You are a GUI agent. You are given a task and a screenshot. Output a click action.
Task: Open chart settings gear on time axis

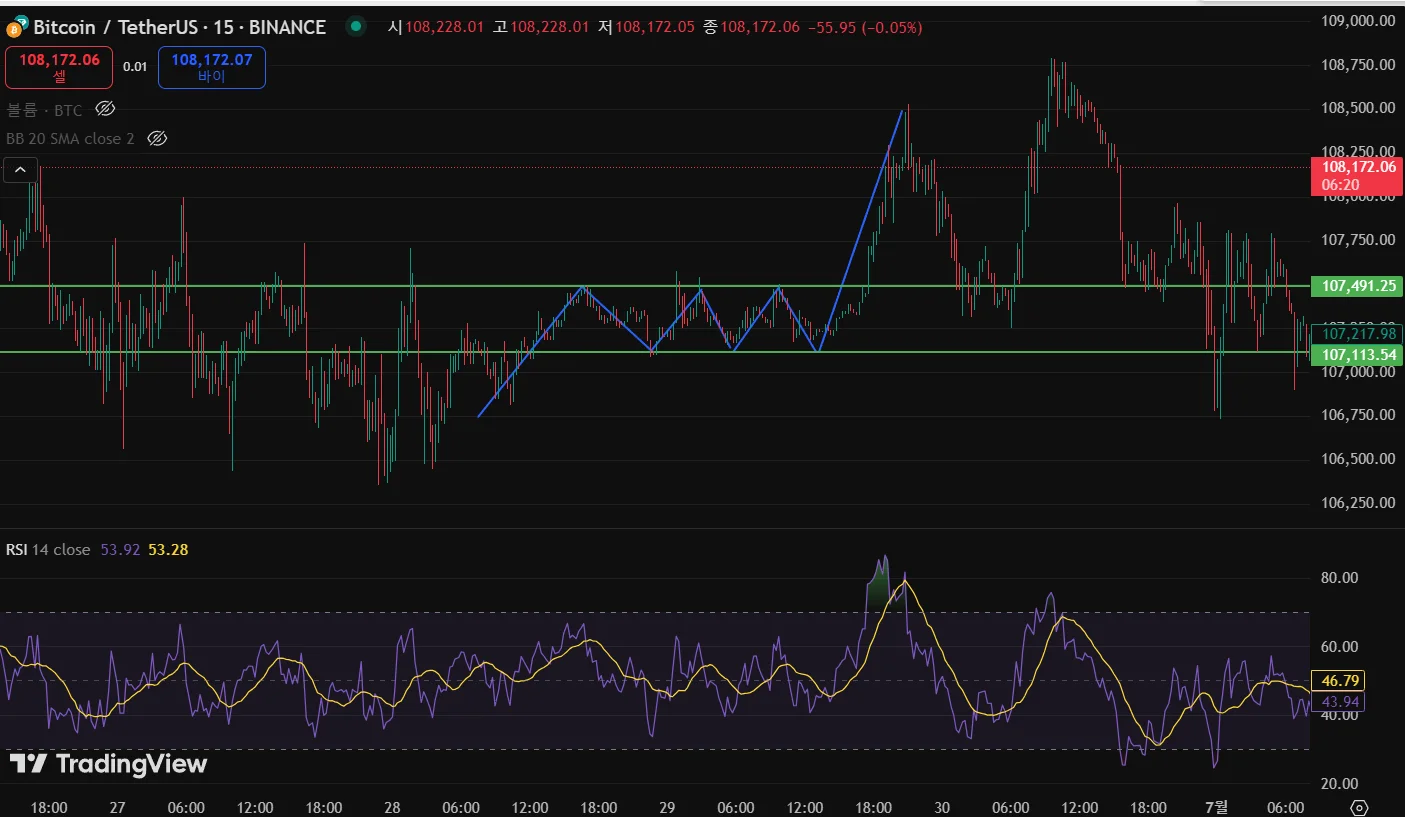pos(1358,807)
